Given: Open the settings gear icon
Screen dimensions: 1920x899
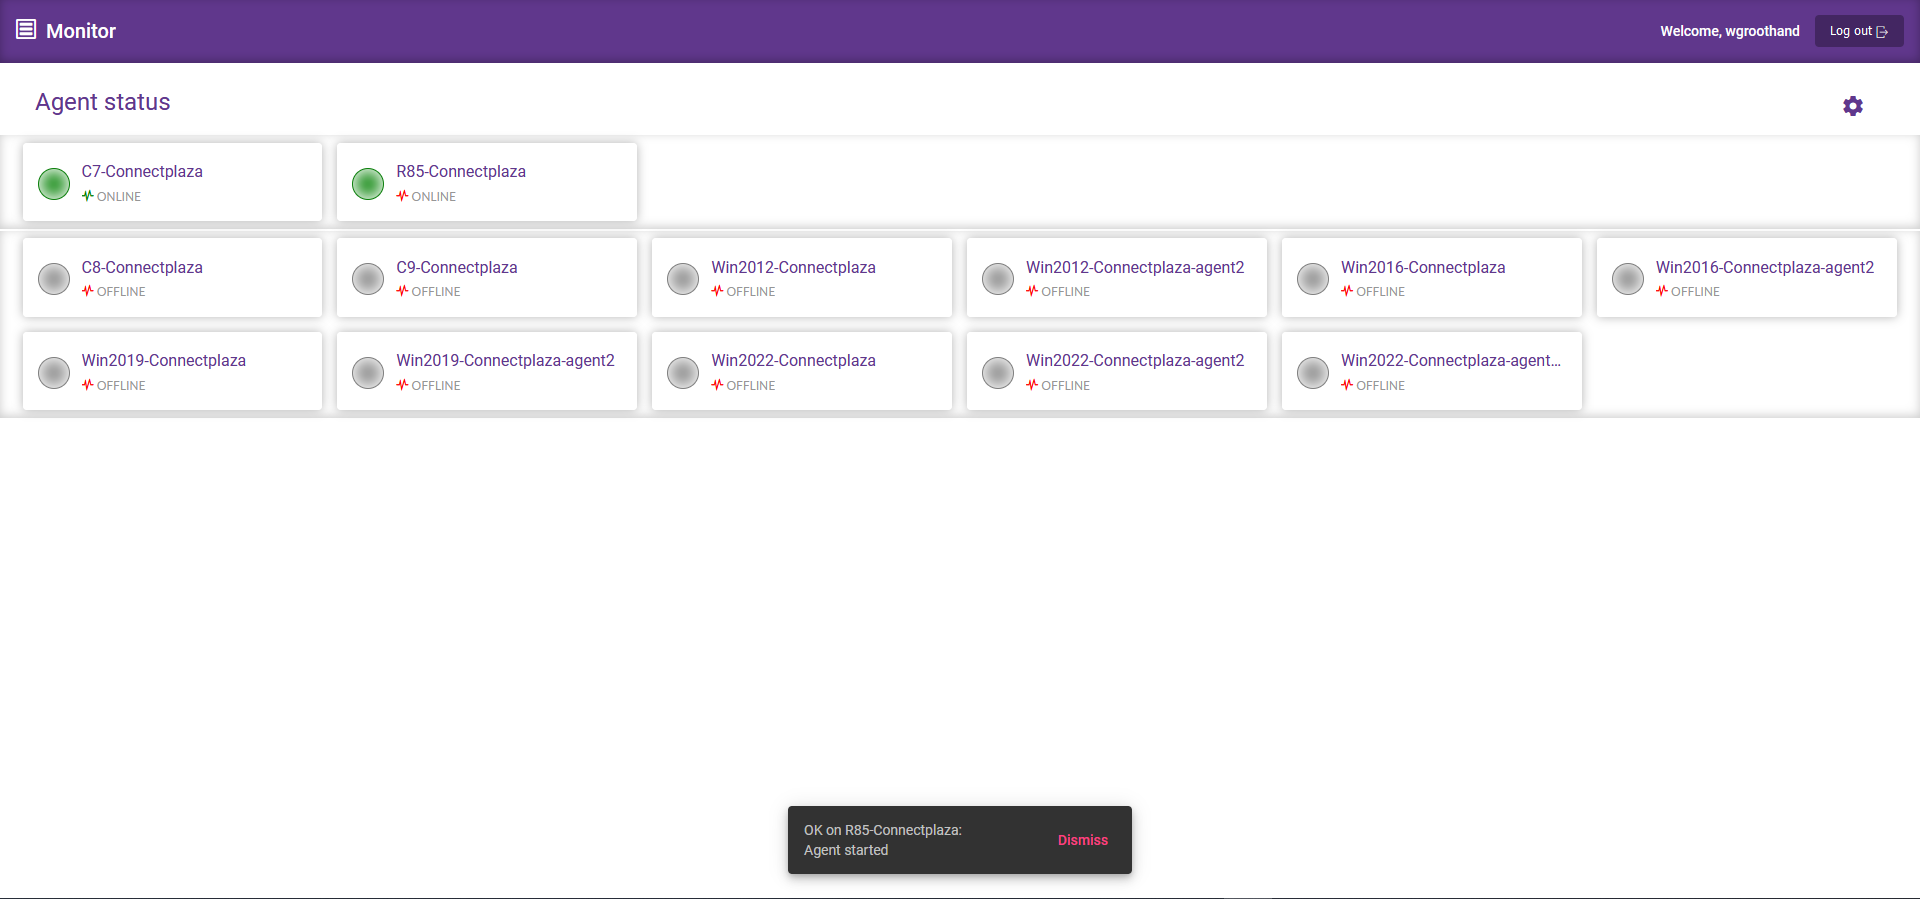Looking at the screenshot, I should tap(1853, 106).
